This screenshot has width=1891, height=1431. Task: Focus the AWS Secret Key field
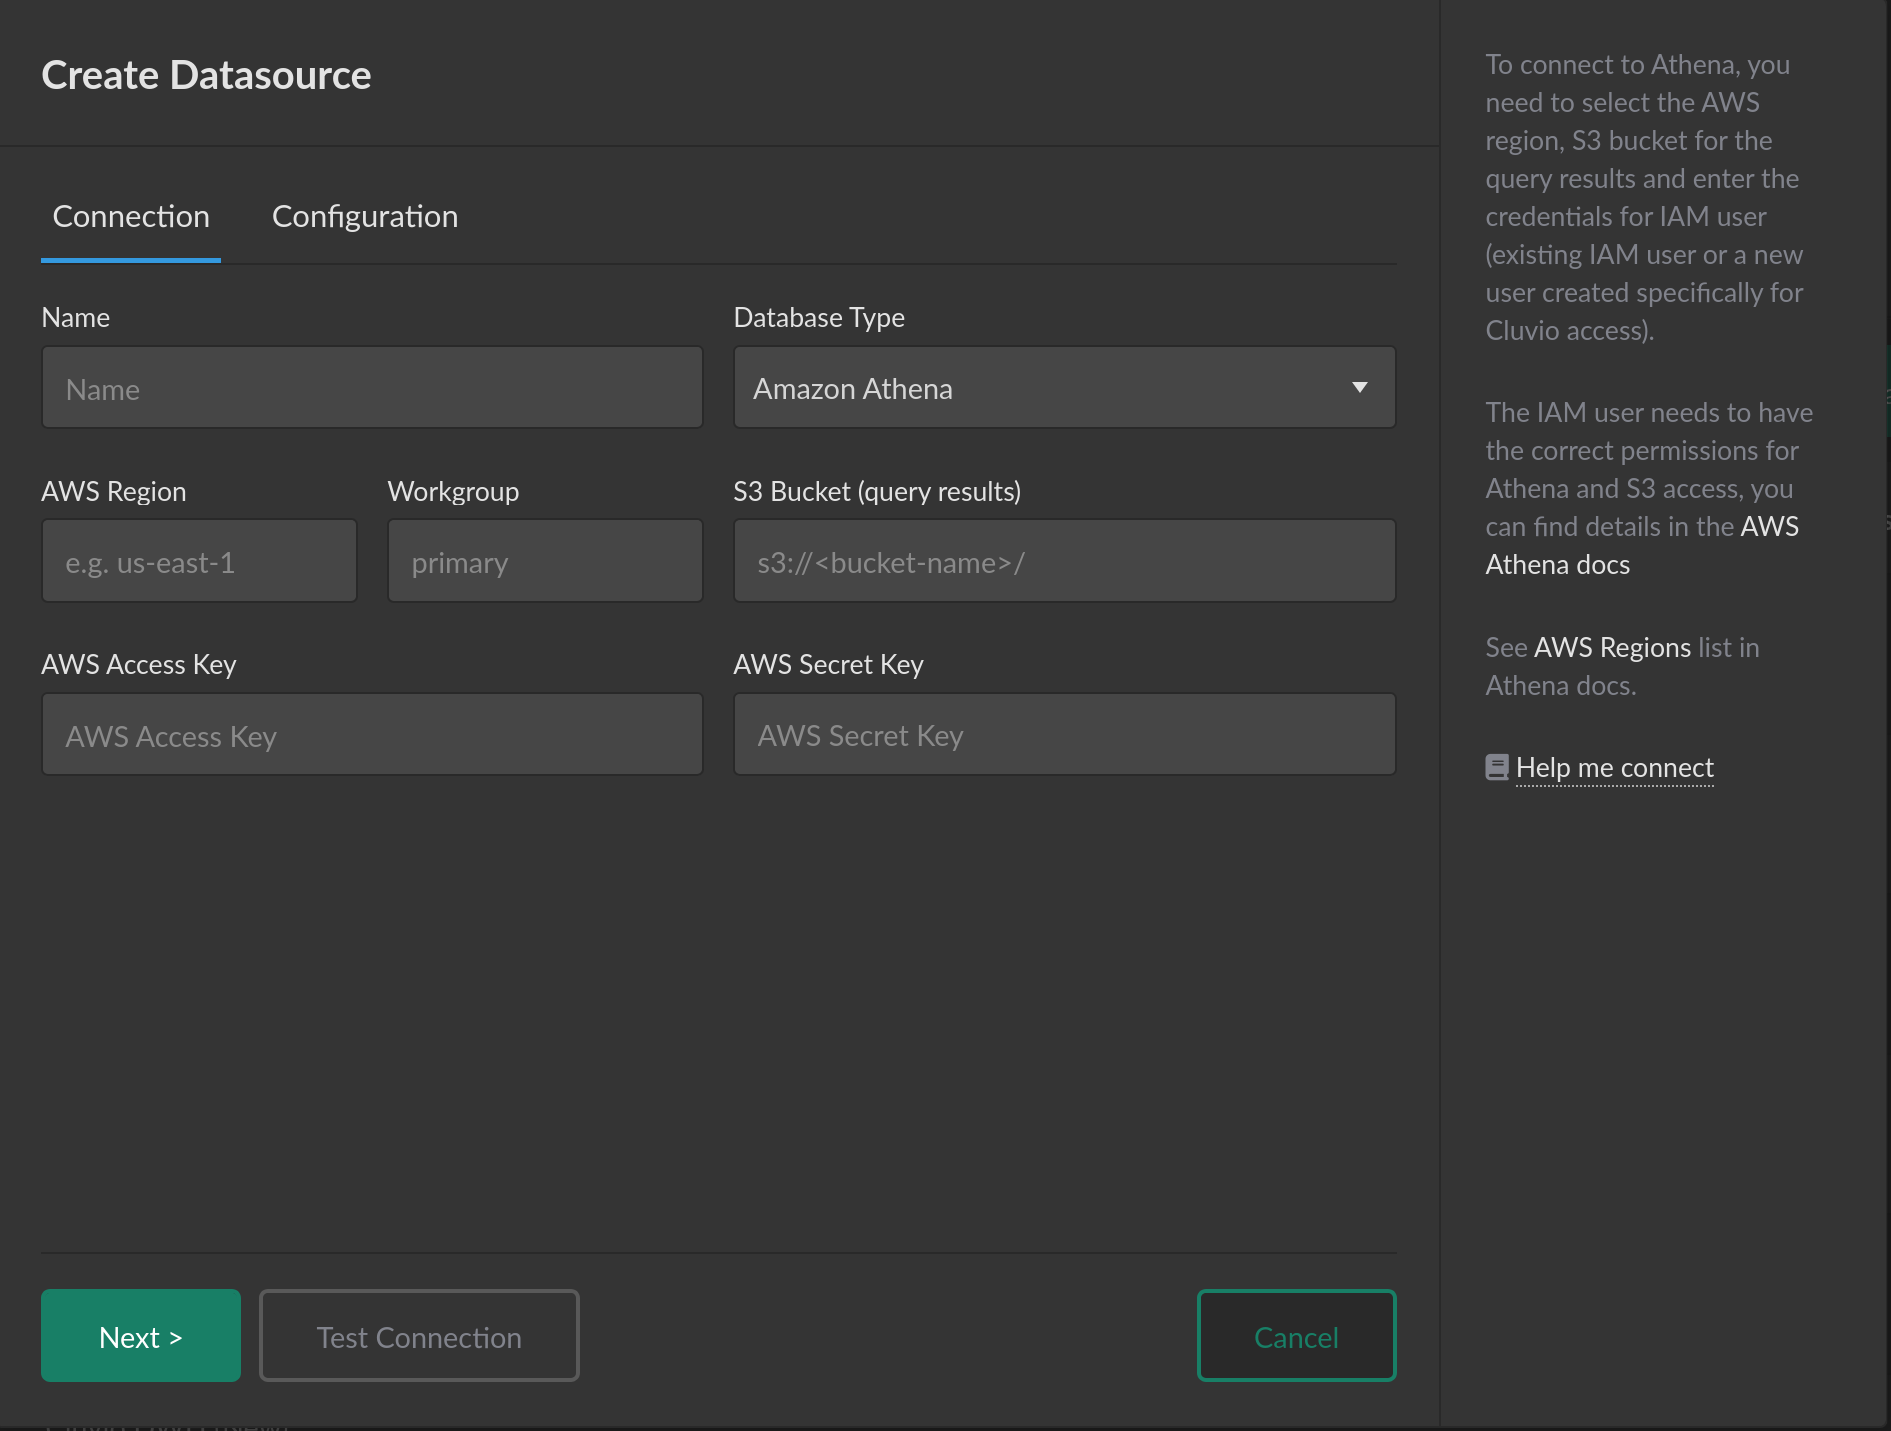1064,735
